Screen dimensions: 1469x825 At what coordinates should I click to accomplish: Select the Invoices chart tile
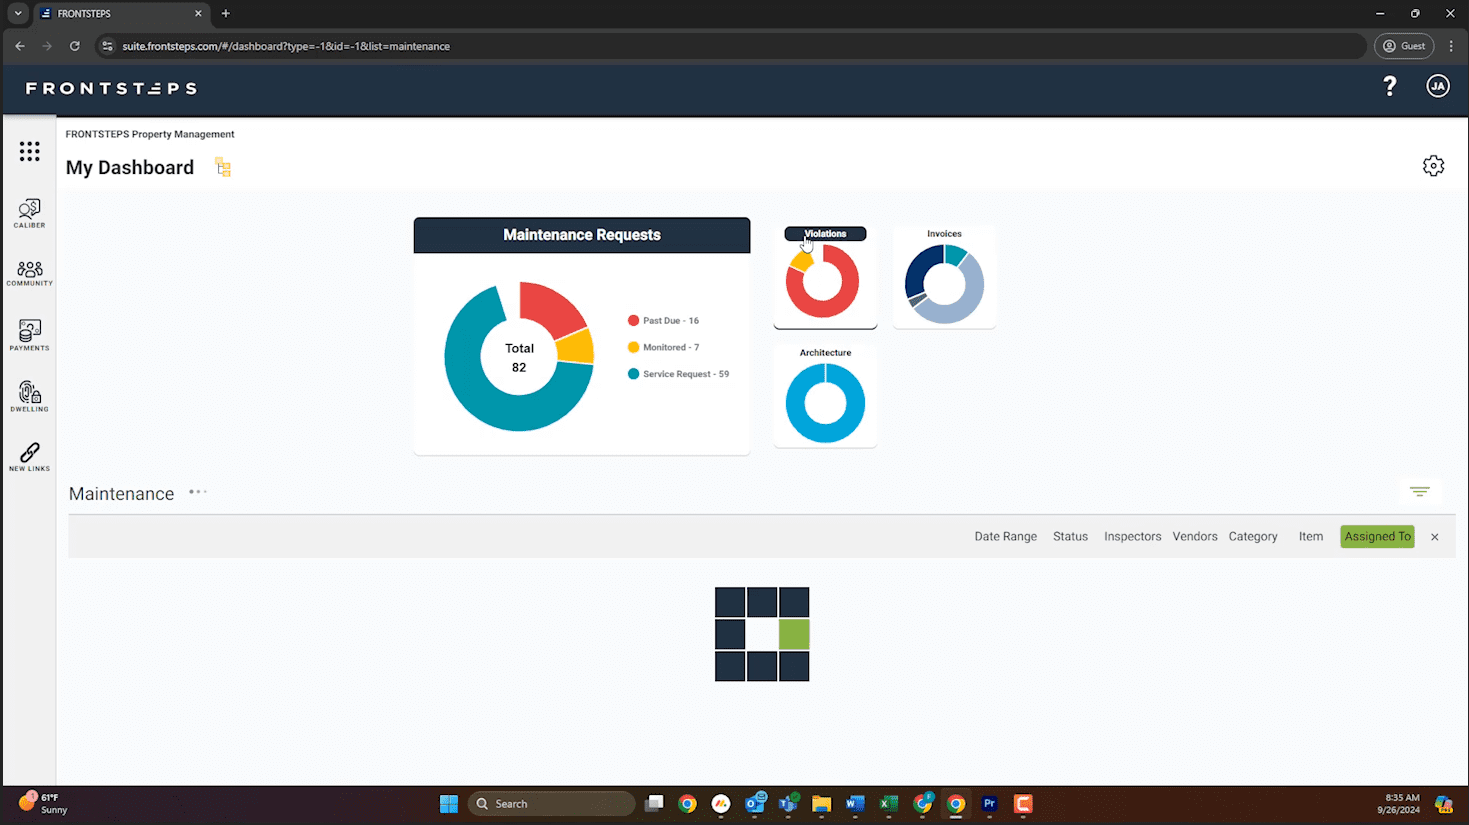(x=943, y=278)
